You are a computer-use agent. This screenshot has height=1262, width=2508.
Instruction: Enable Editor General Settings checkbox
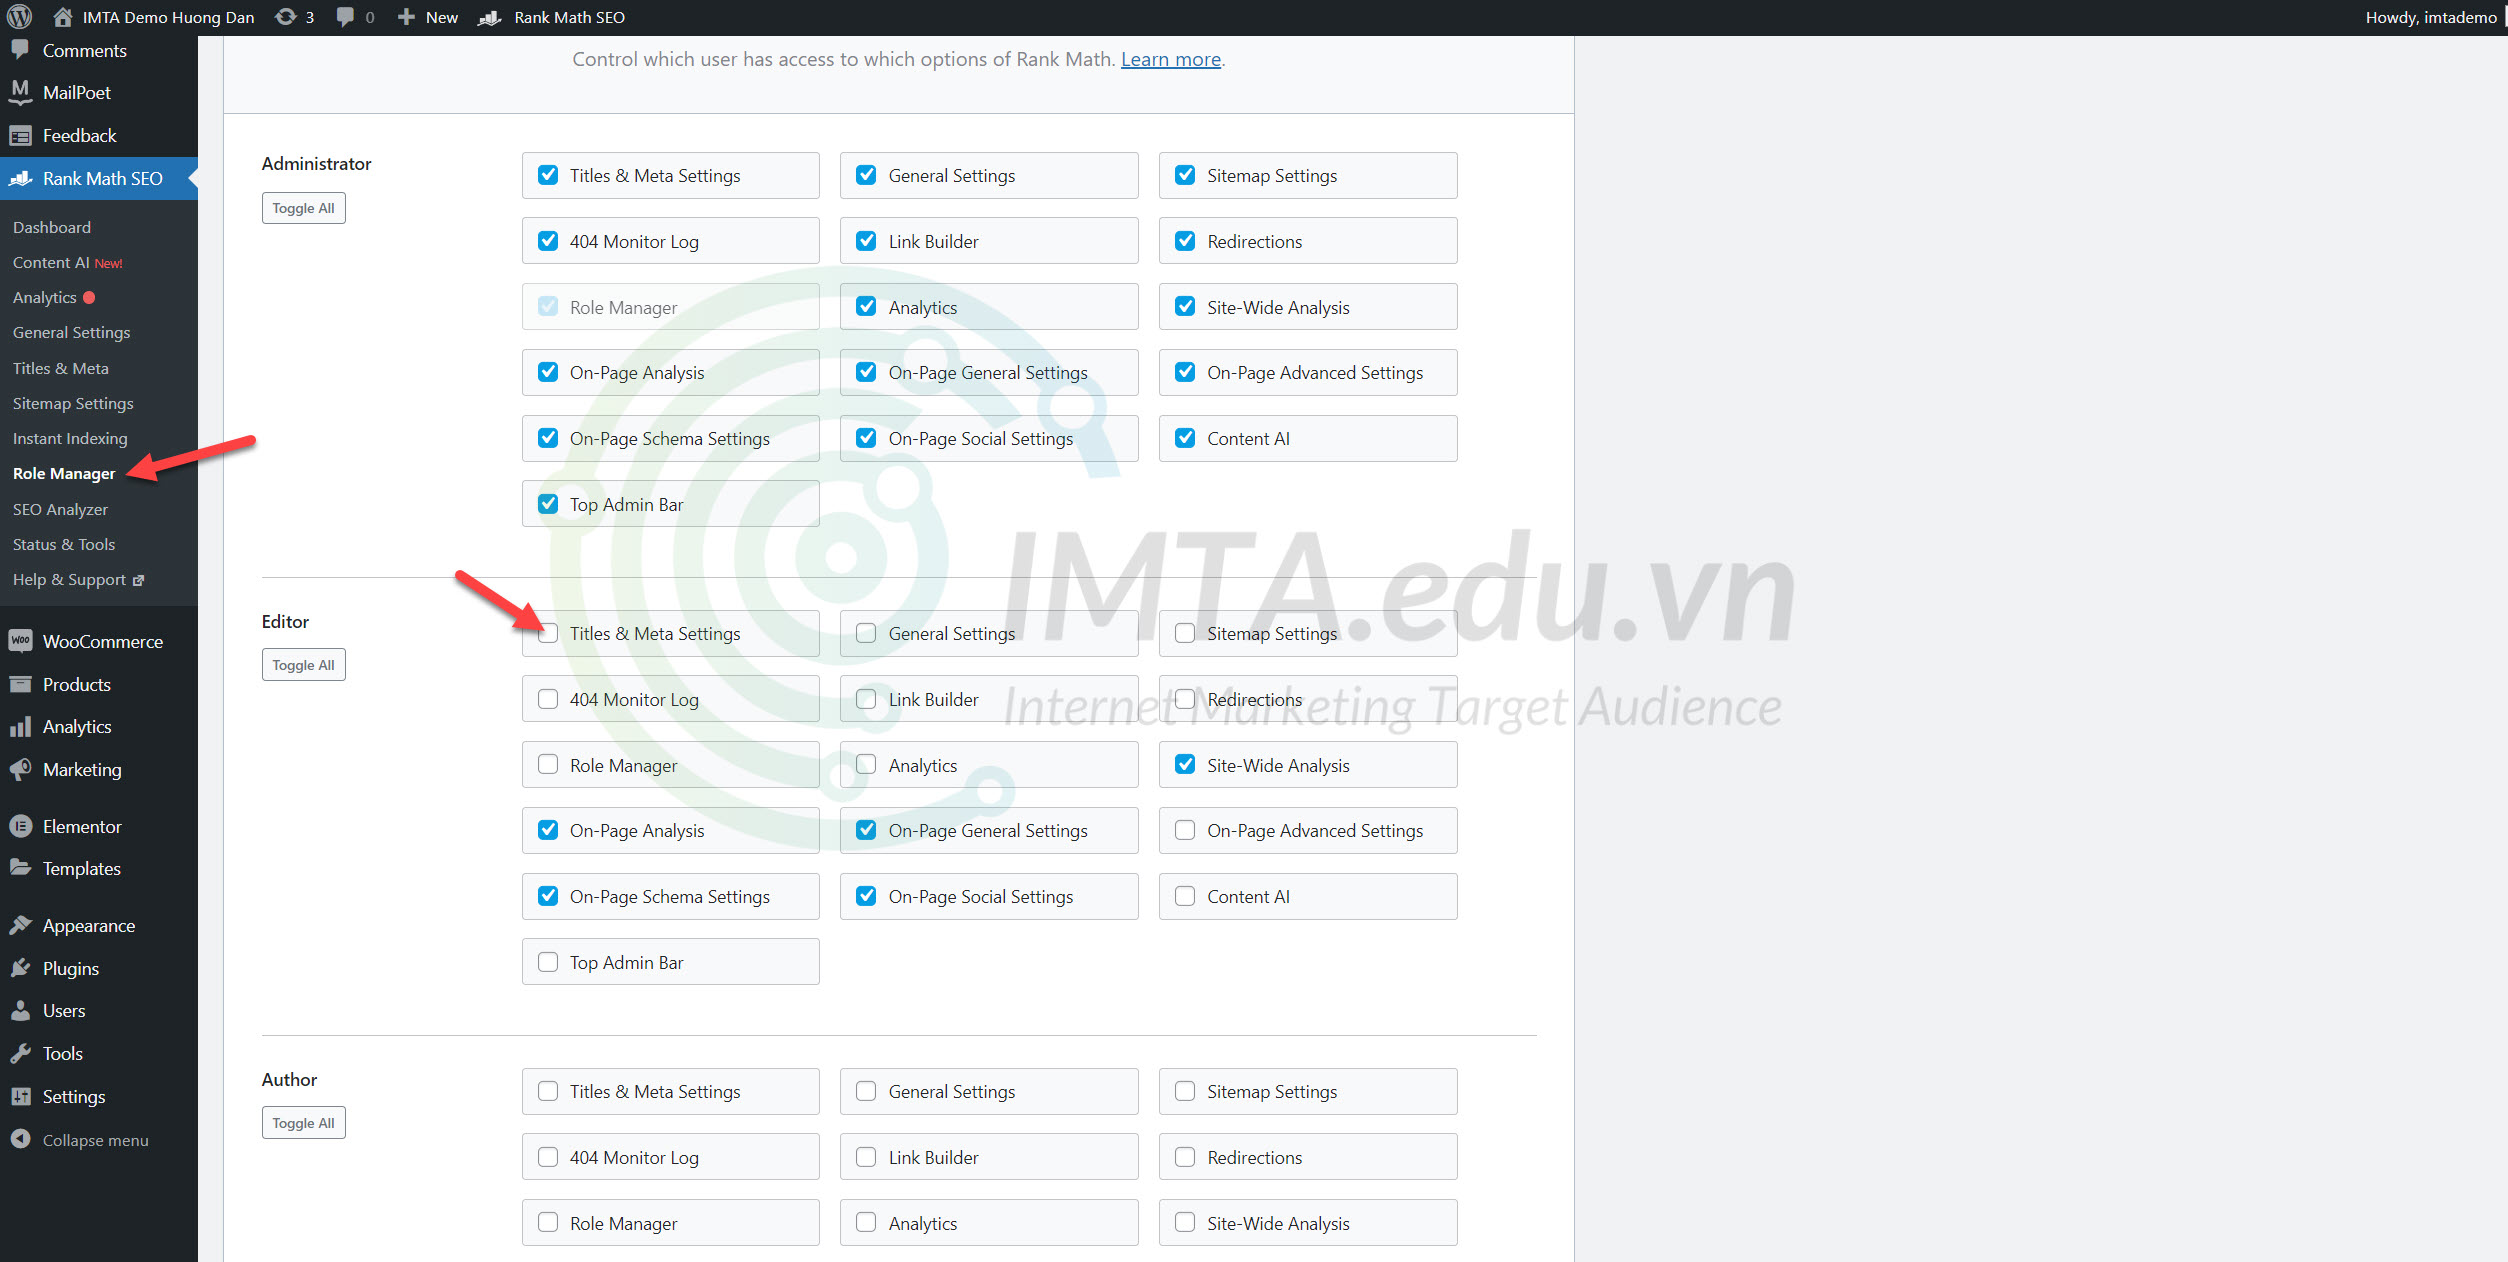pyautogui.click(x=866, y=633)
